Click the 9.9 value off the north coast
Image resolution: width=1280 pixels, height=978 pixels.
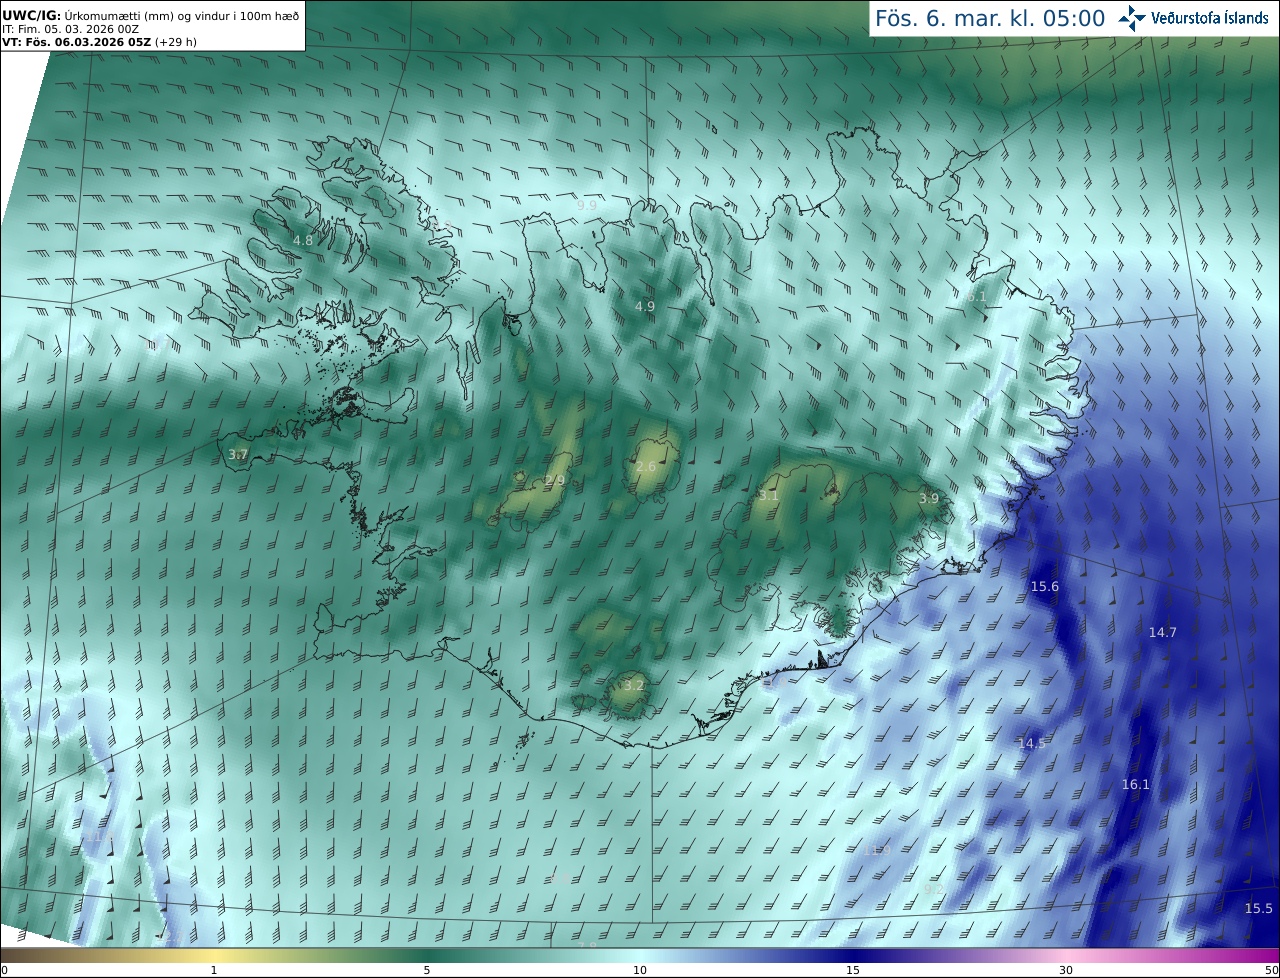586,205
